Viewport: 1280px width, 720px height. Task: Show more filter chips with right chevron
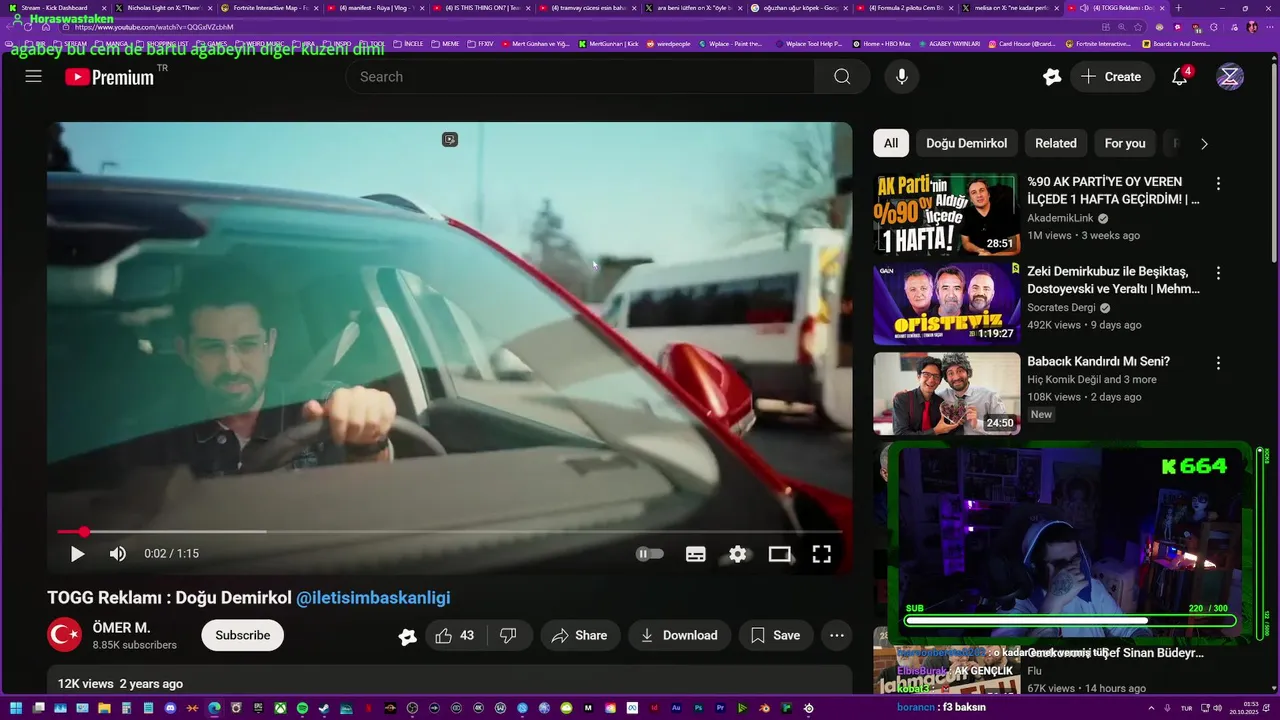(1204, 144)
